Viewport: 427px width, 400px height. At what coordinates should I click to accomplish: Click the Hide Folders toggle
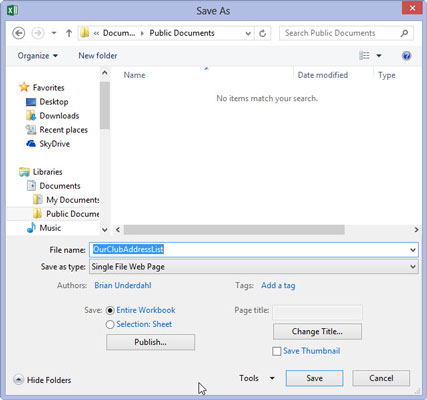click(42, 380)
